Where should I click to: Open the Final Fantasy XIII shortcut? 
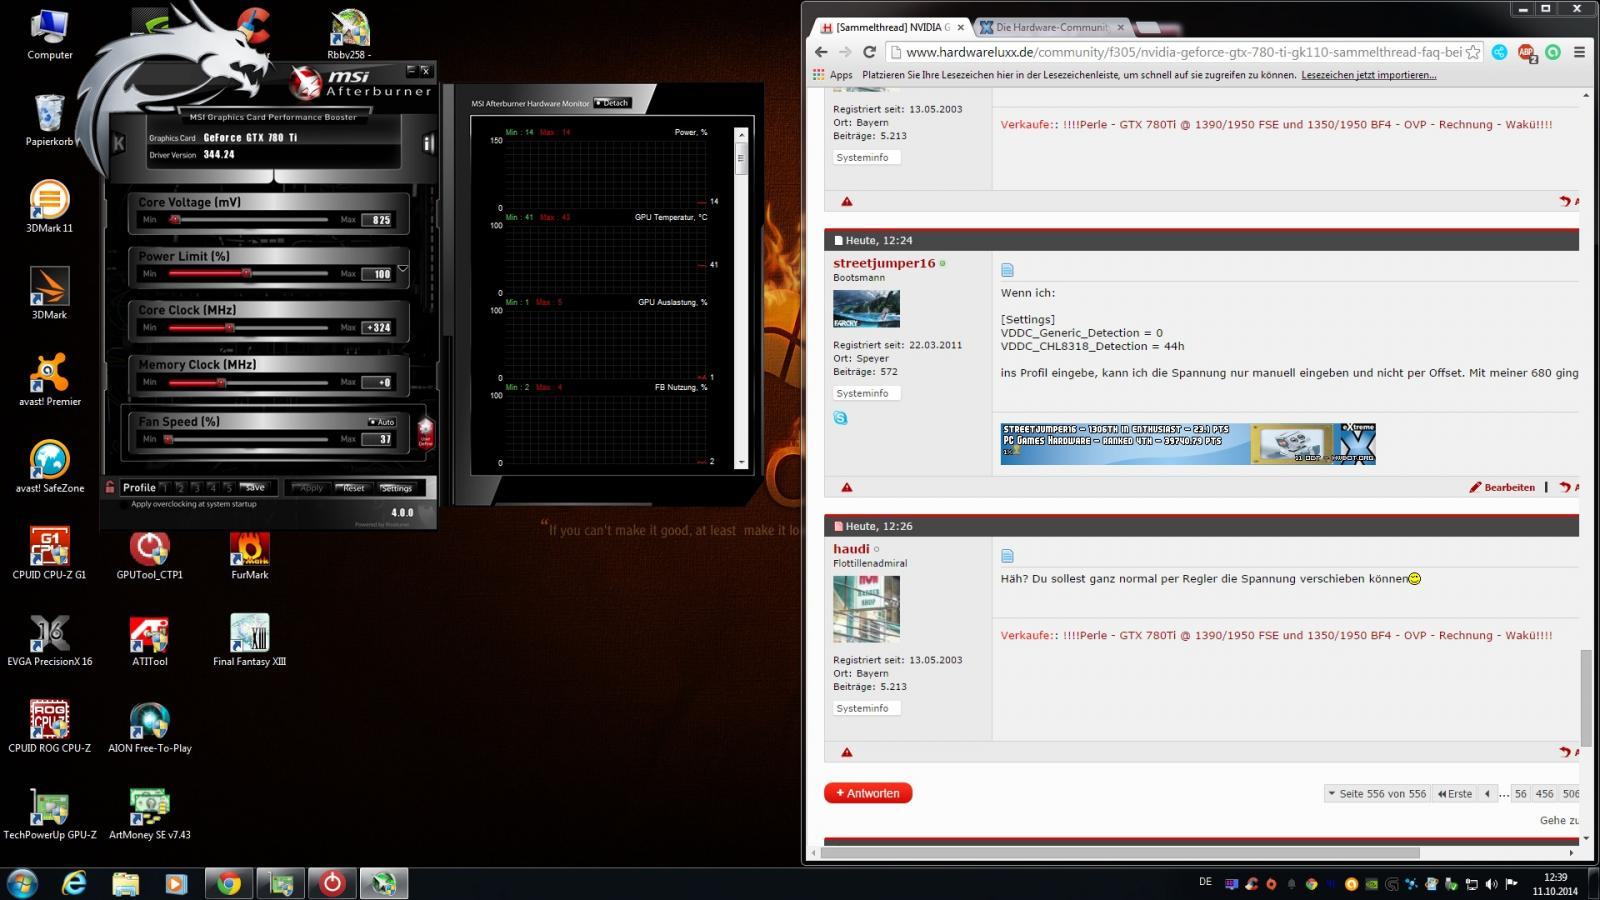point(249,641)
